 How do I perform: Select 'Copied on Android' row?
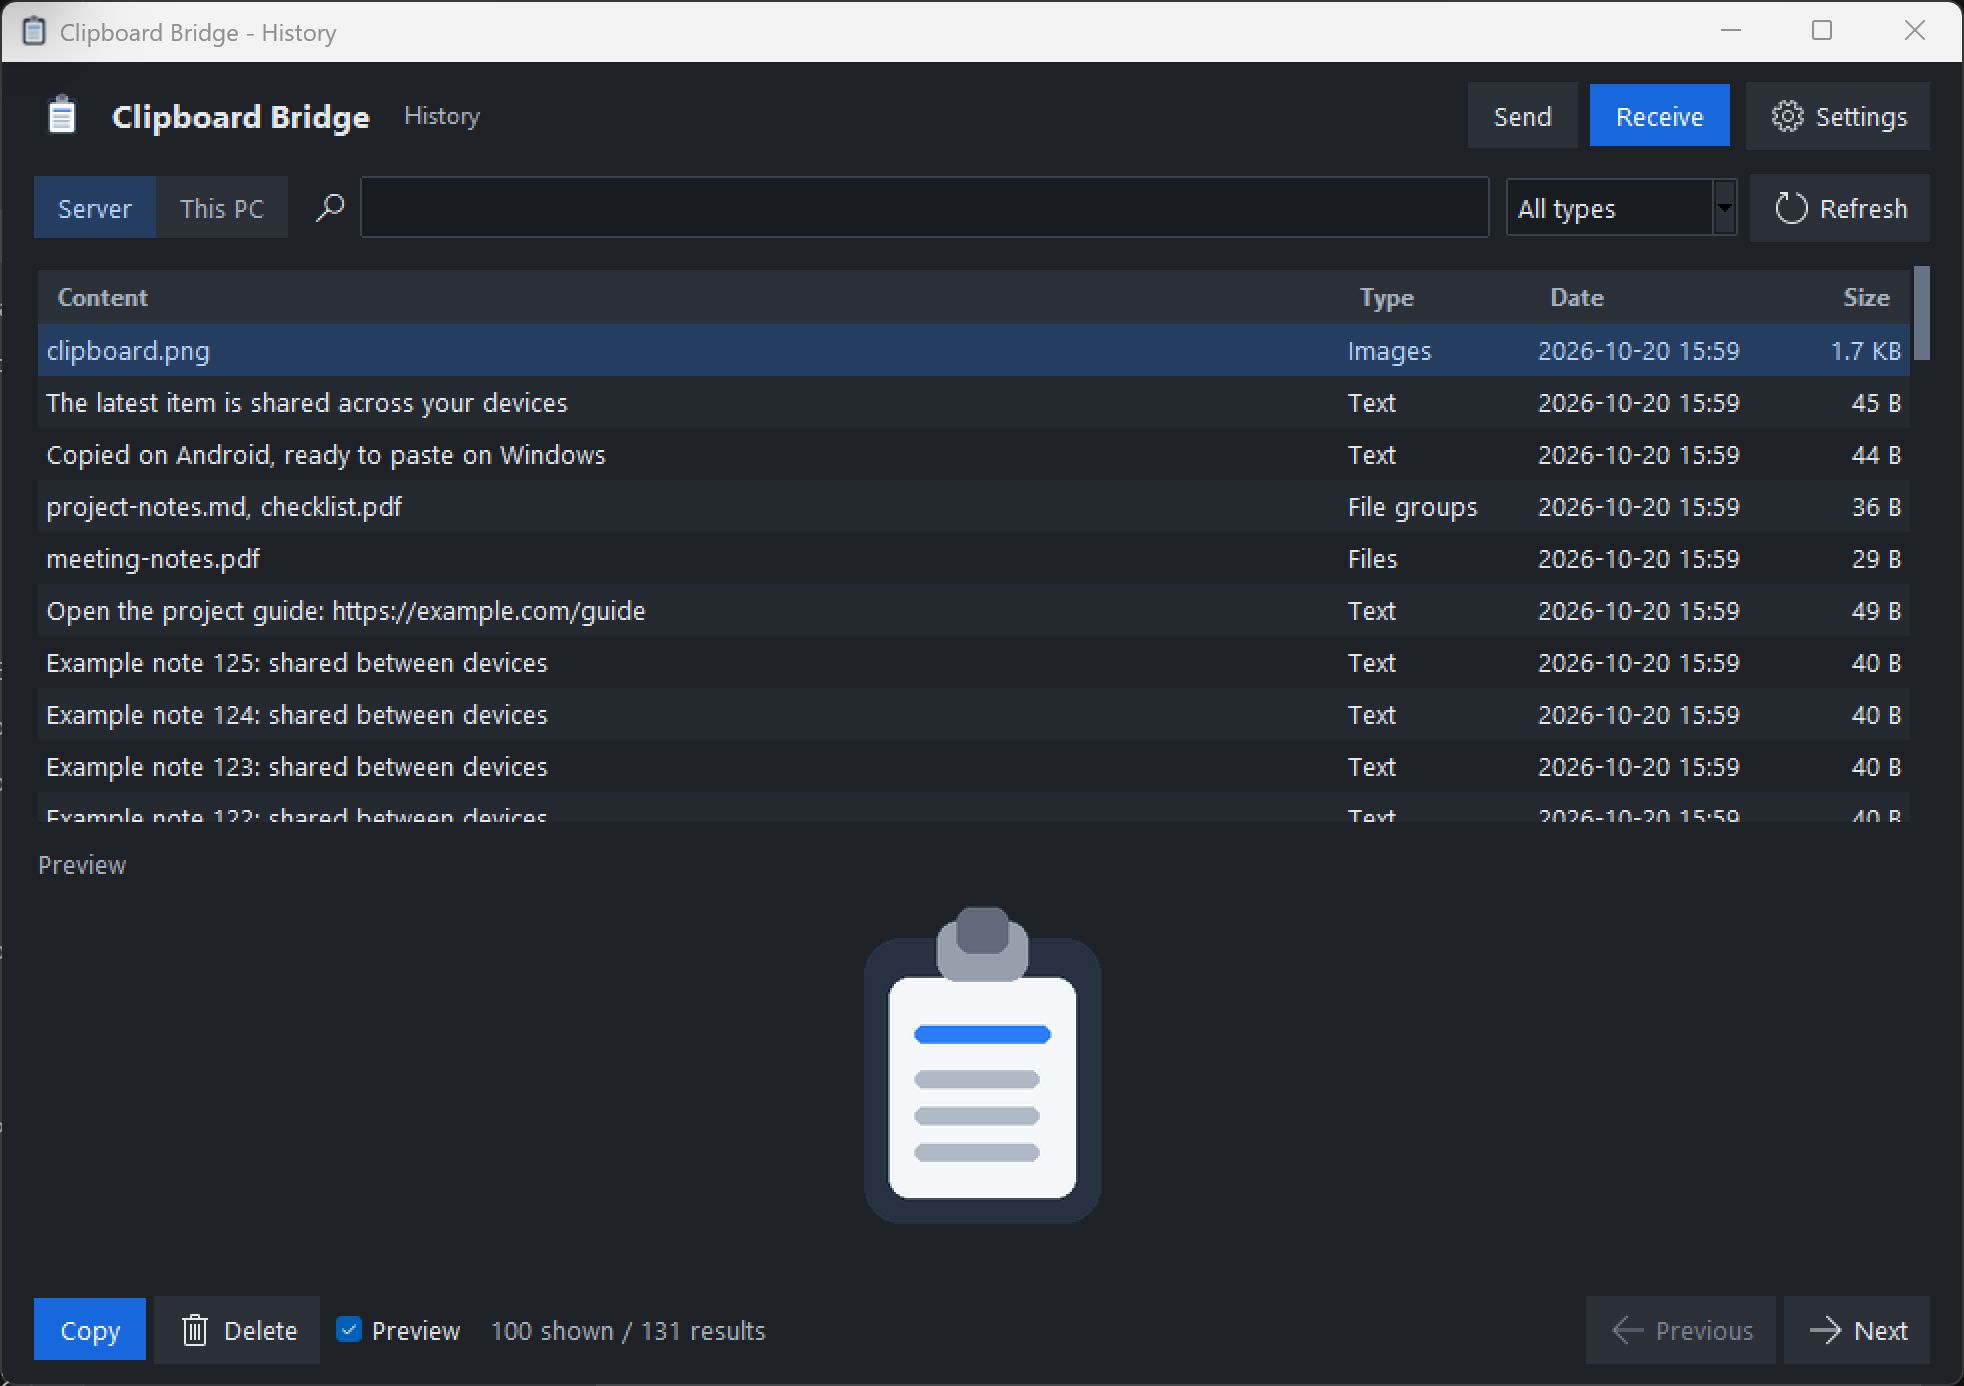(x=974, y=454)
